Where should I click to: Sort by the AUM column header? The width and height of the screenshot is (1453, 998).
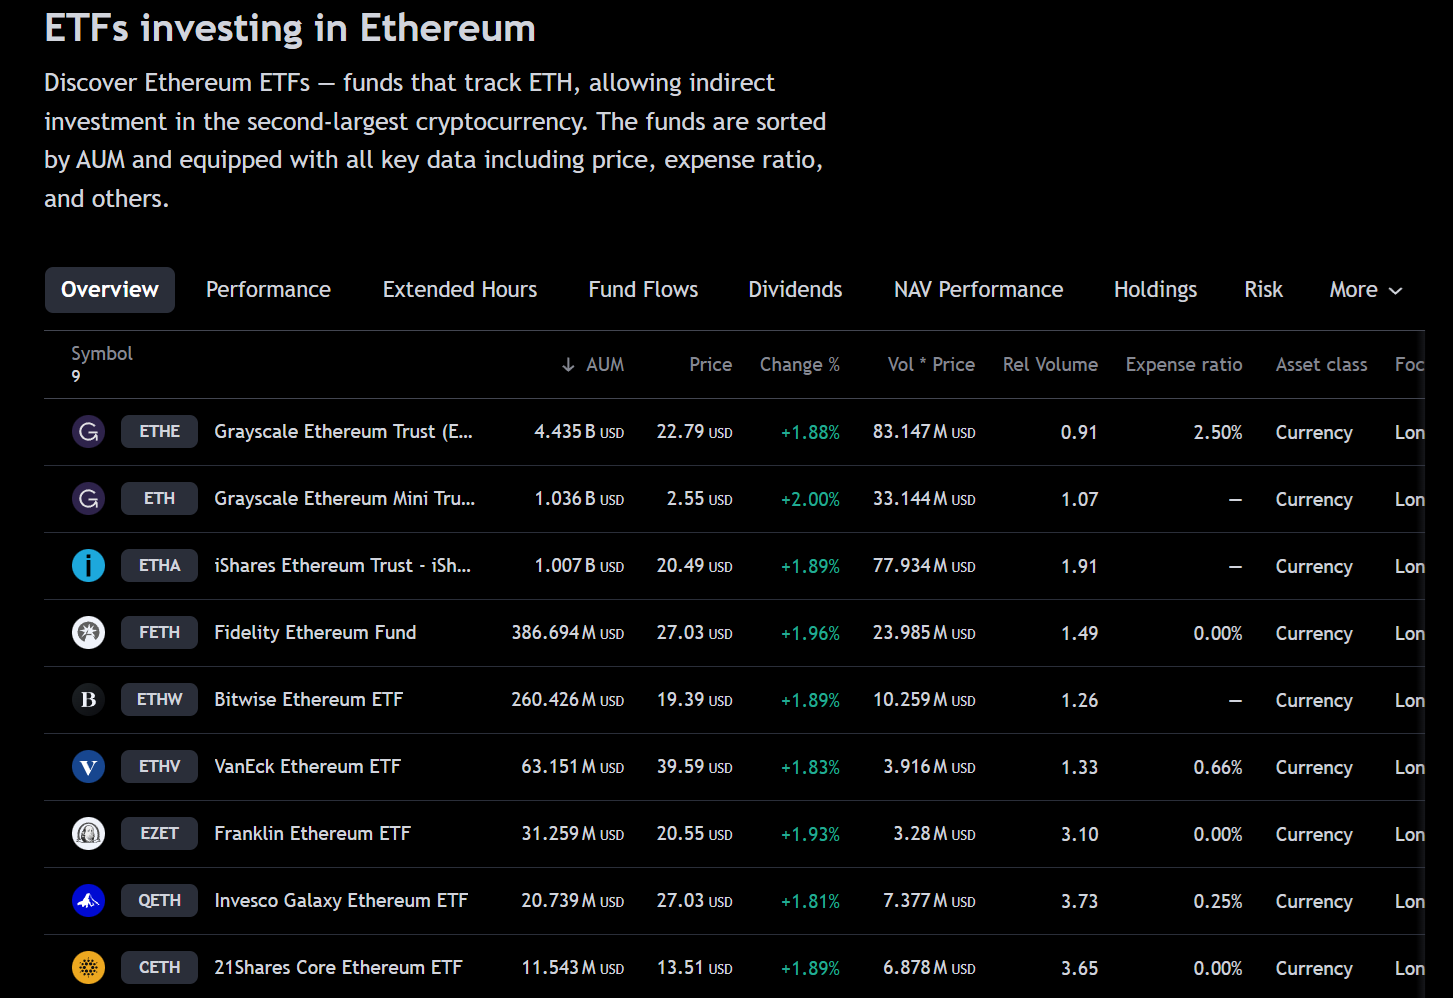coord(604,365)
